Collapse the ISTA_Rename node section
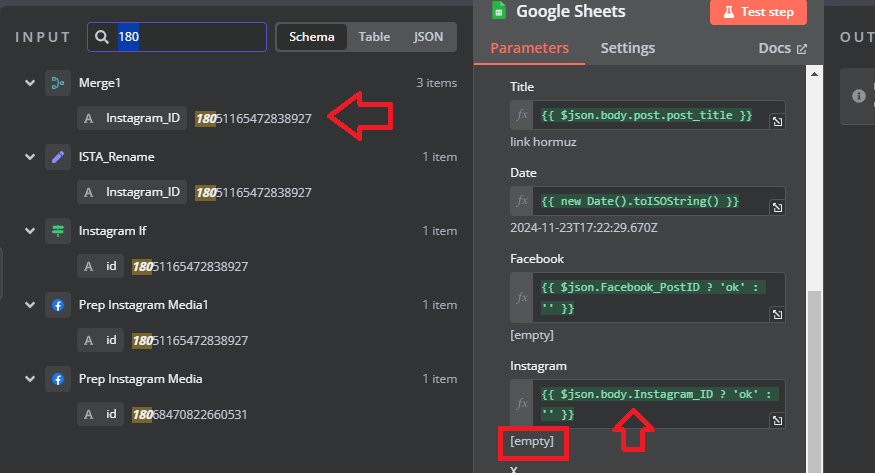Image resolution: width=875 pixels, height=473 pixels. (x=30, y=157)
